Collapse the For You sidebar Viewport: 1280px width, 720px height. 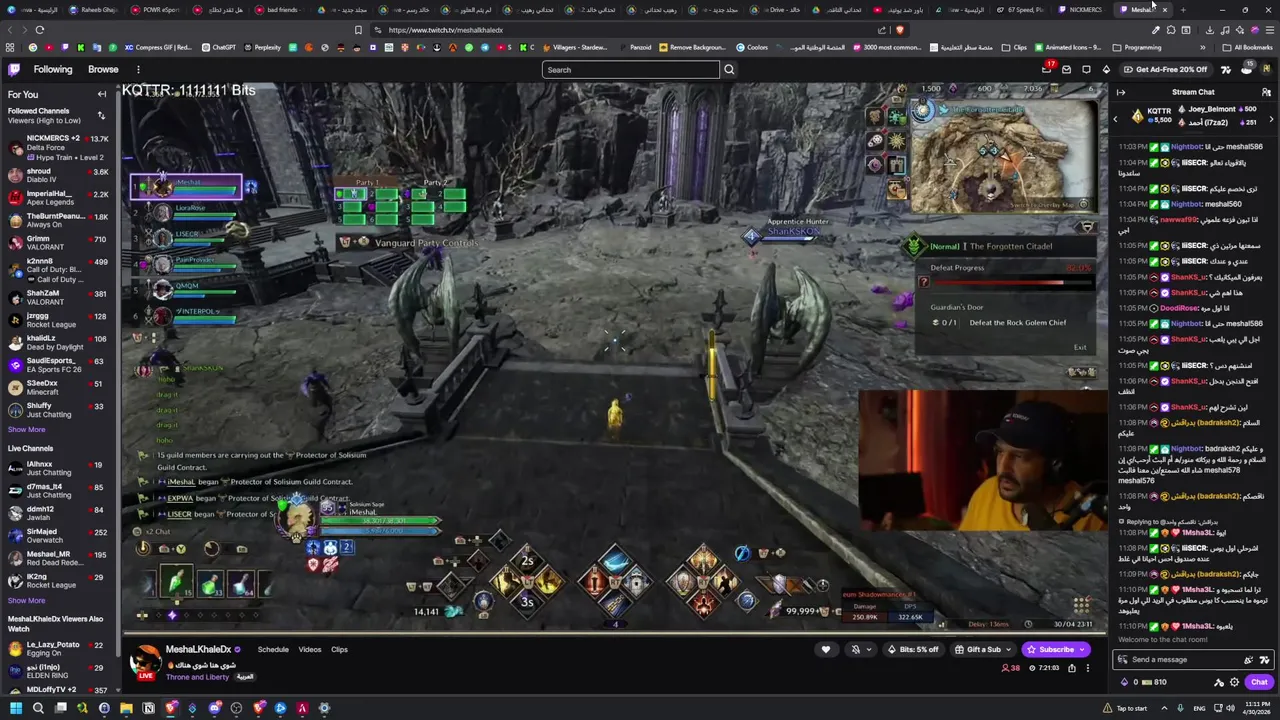coord(101,94)
